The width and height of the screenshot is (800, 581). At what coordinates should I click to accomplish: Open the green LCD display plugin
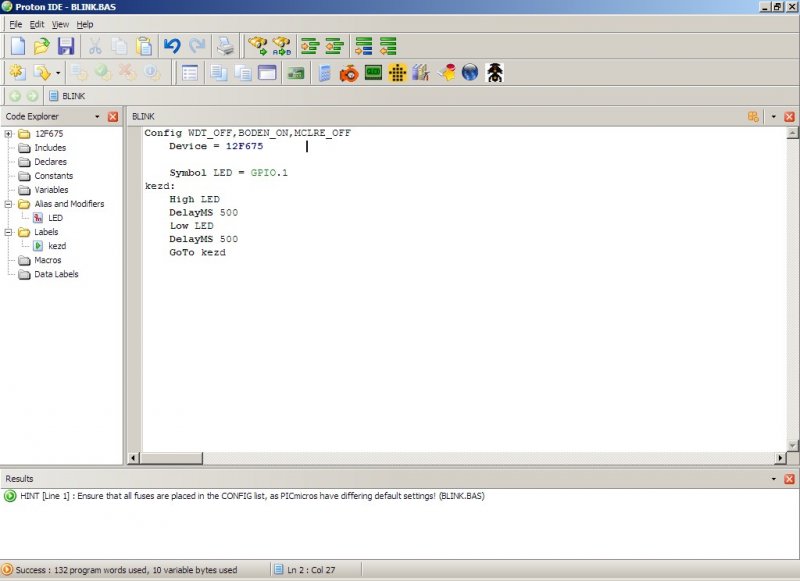373,73
